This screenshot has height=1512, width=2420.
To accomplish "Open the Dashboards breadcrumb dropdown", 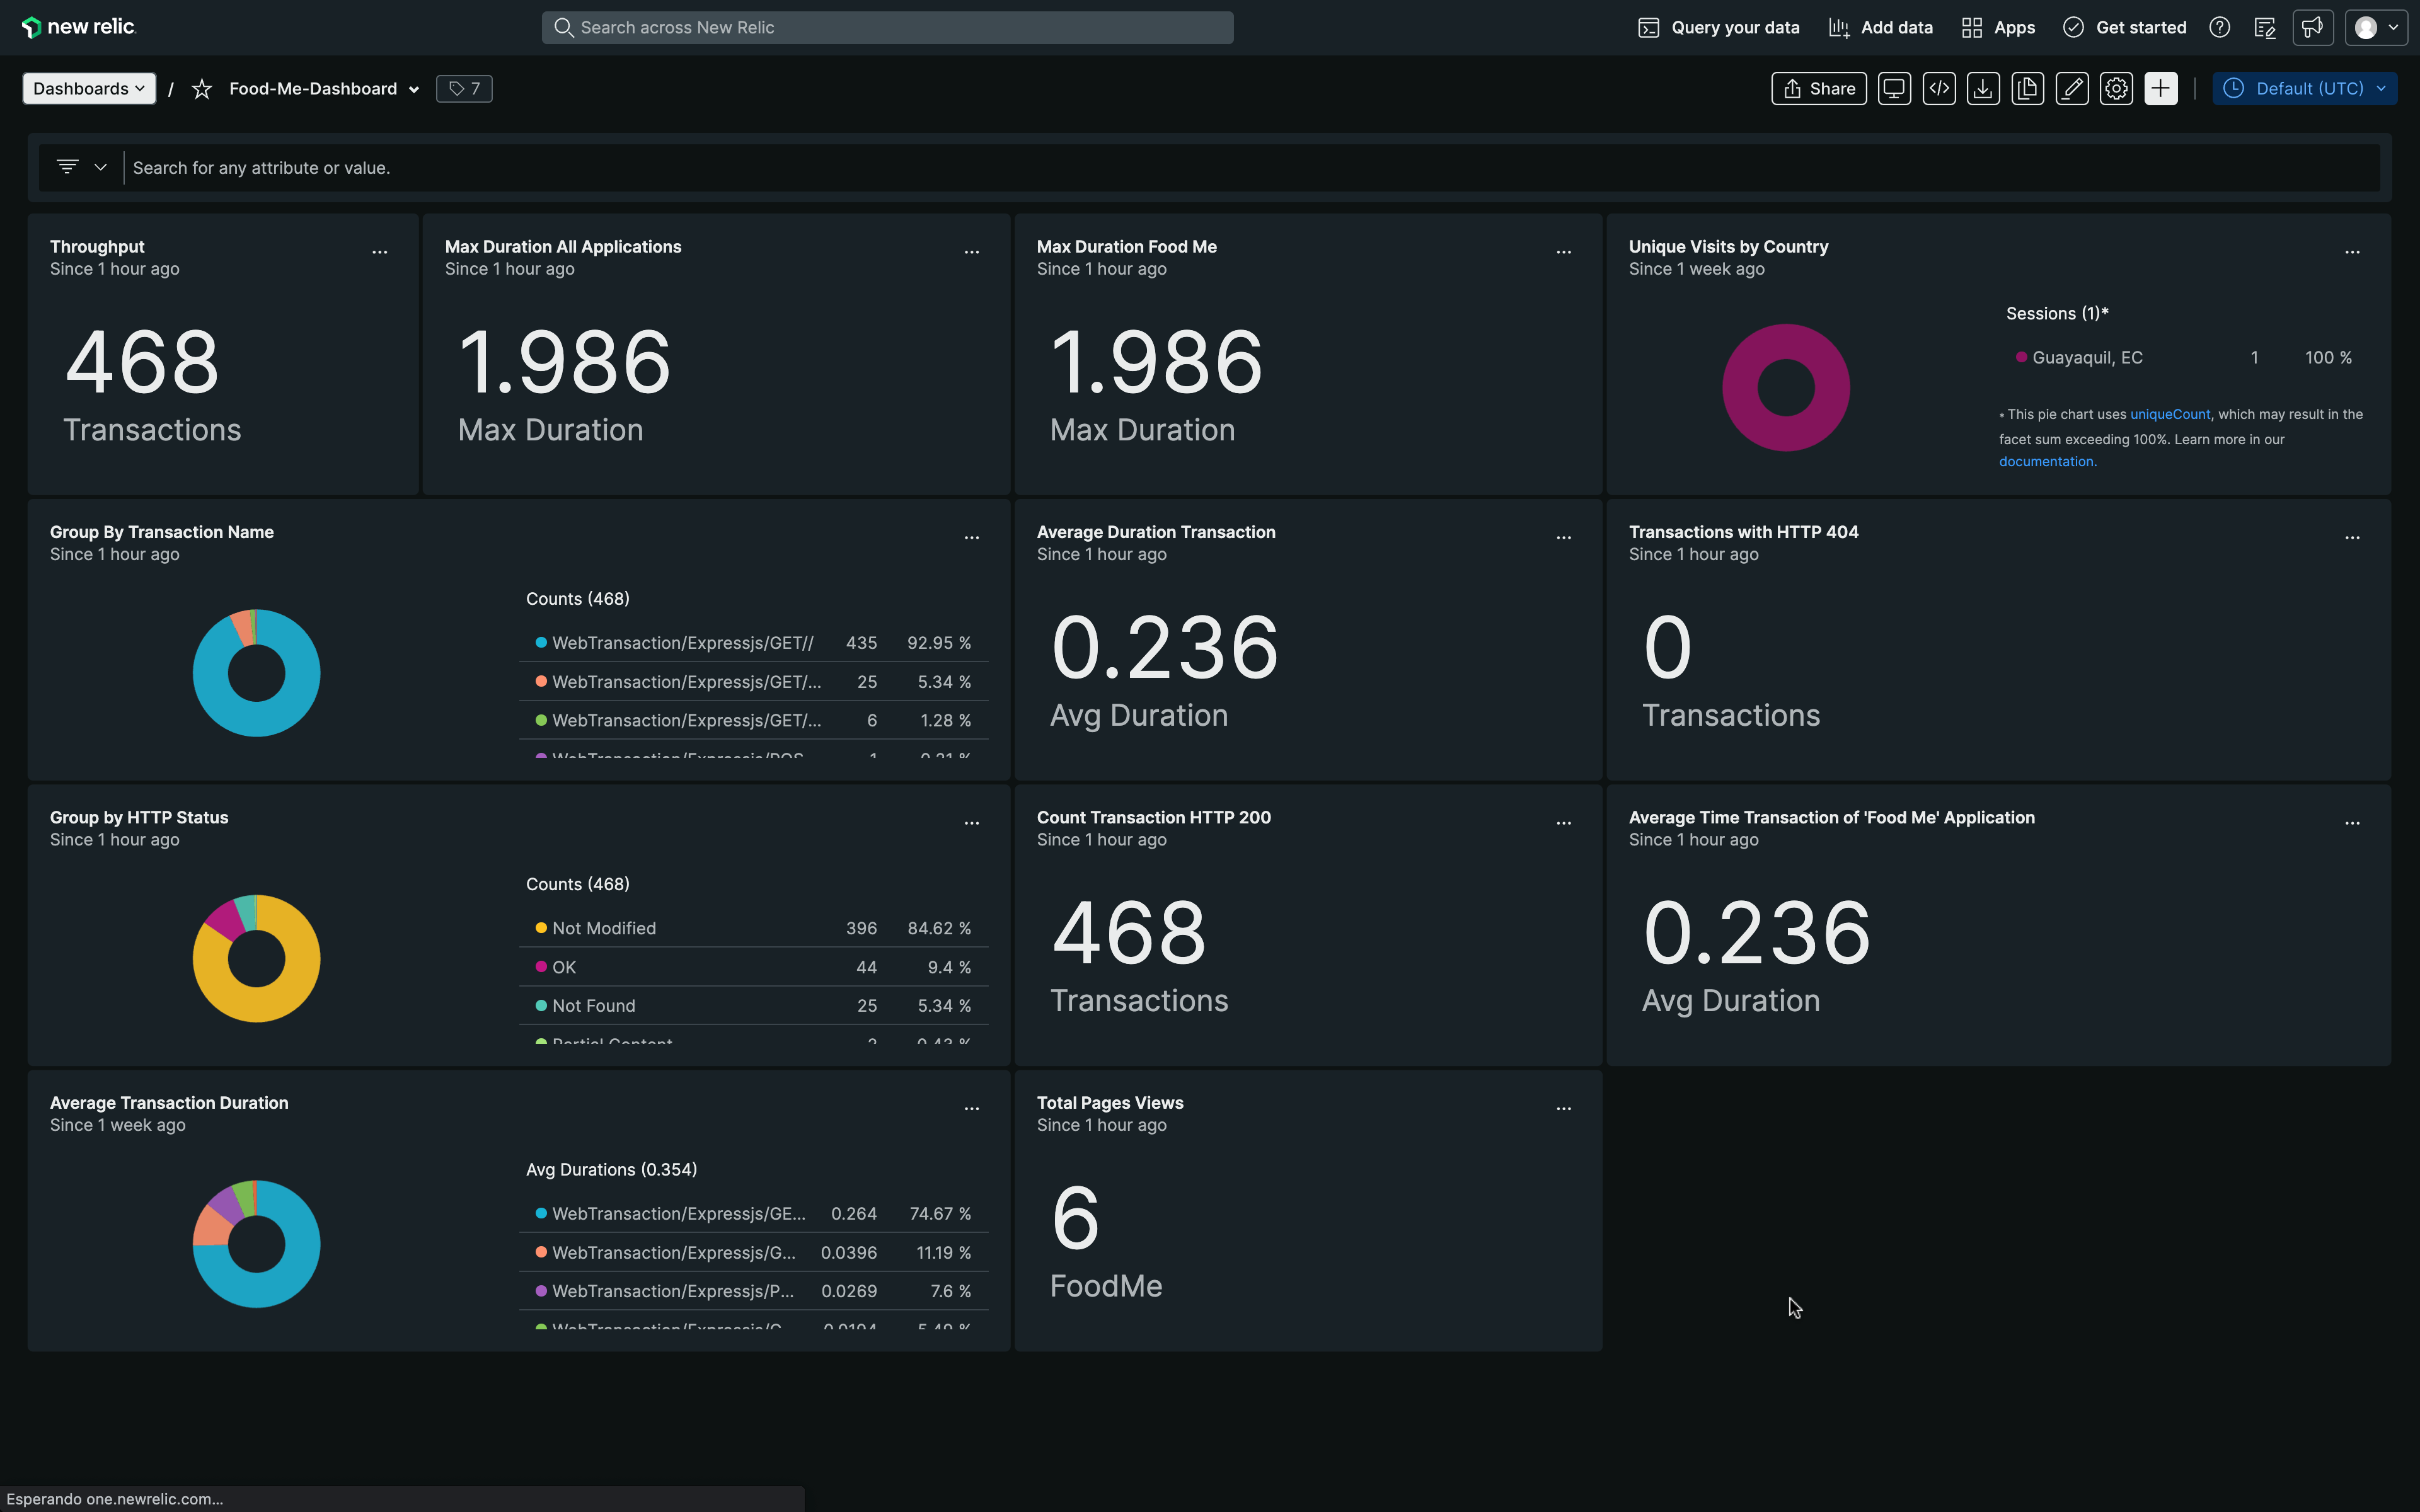I will click(x=89, y=88).
